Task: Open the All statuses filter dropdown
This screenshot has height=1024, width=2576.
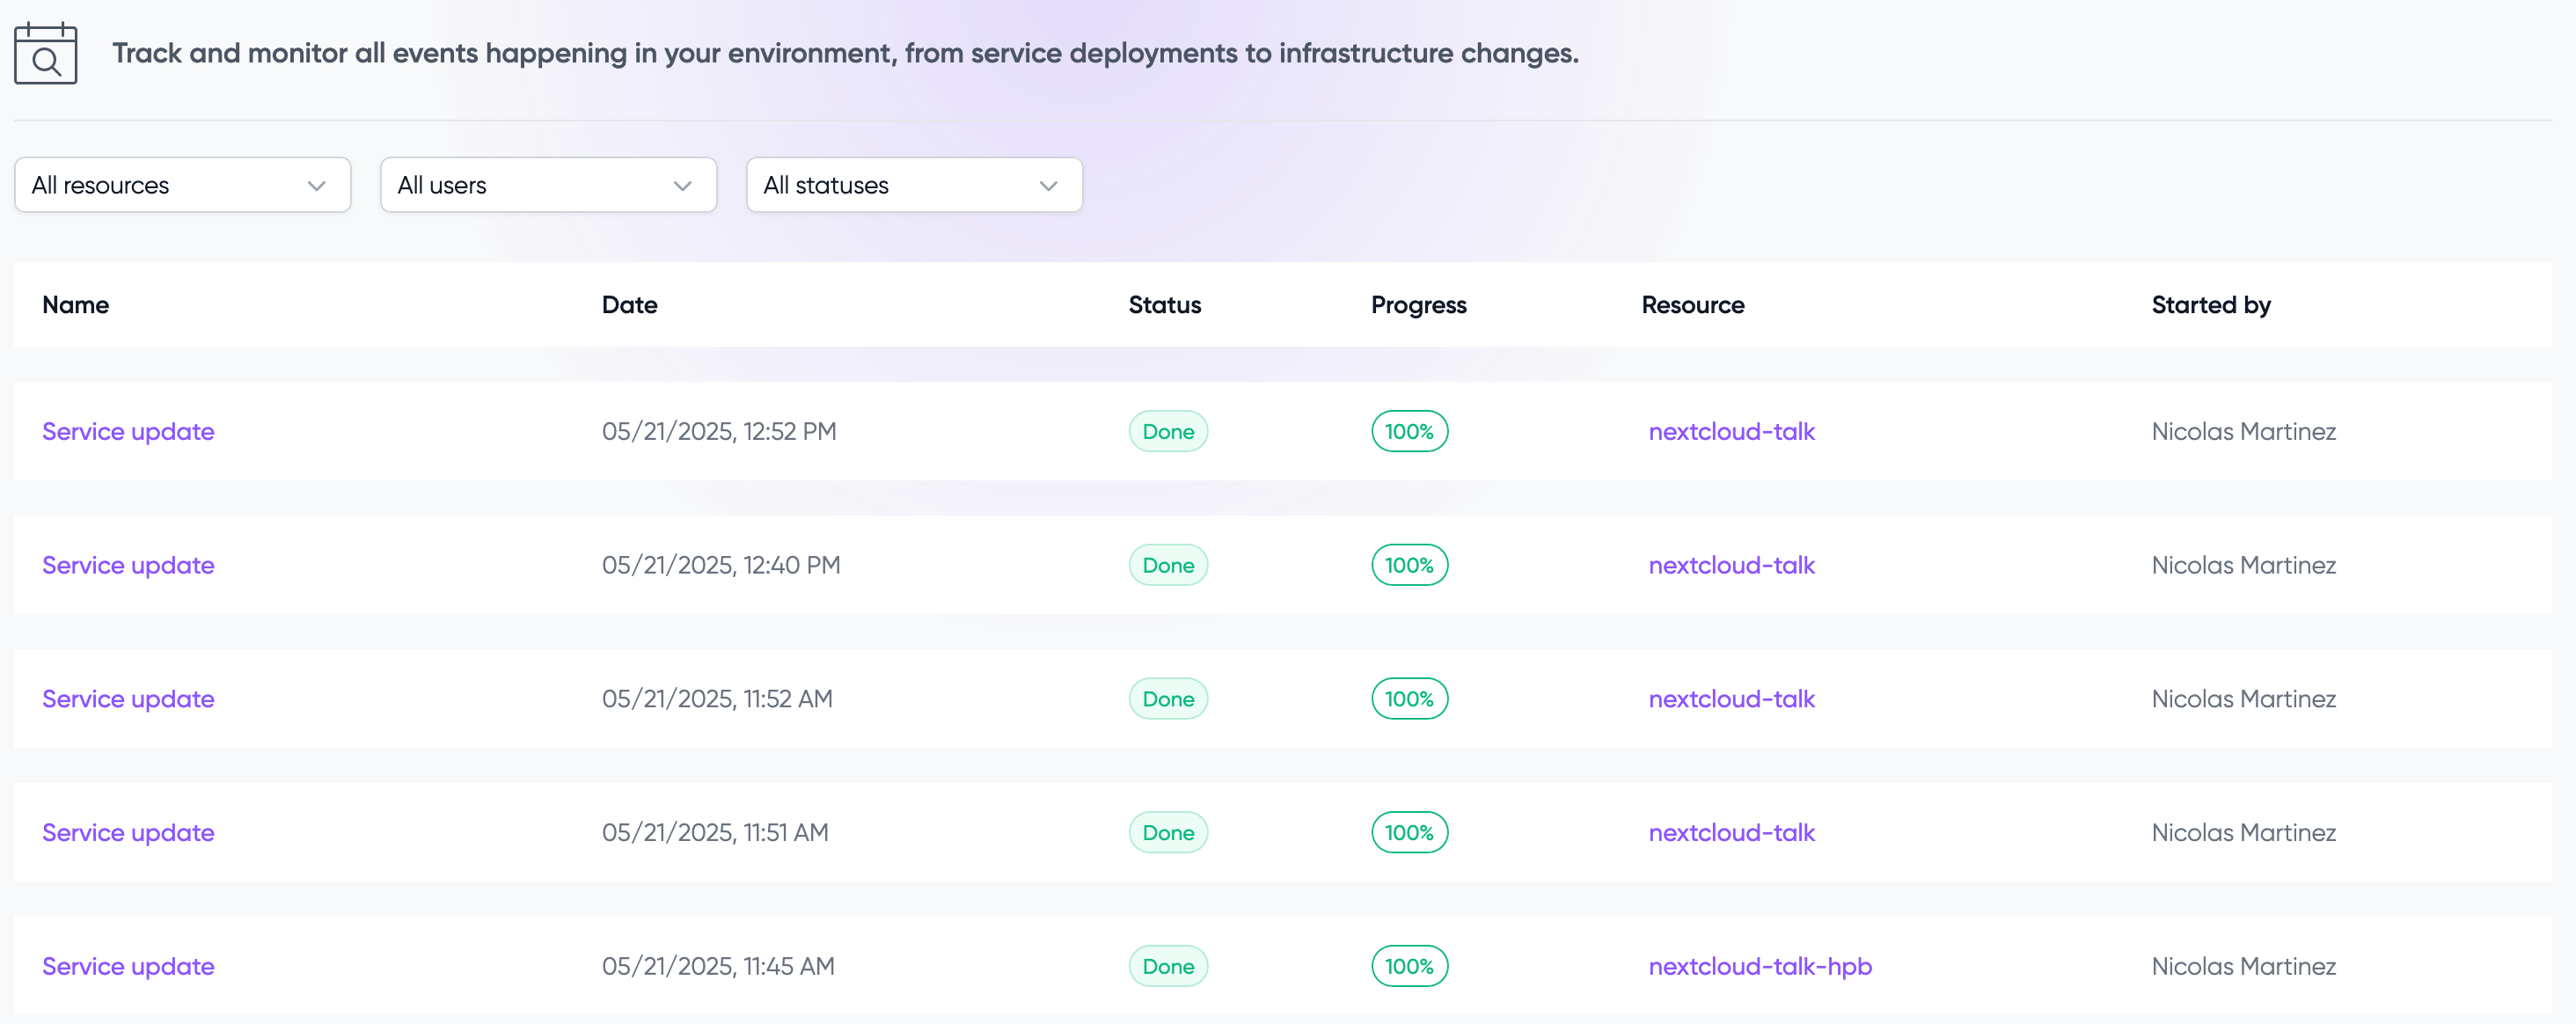Action: (913, 185)
